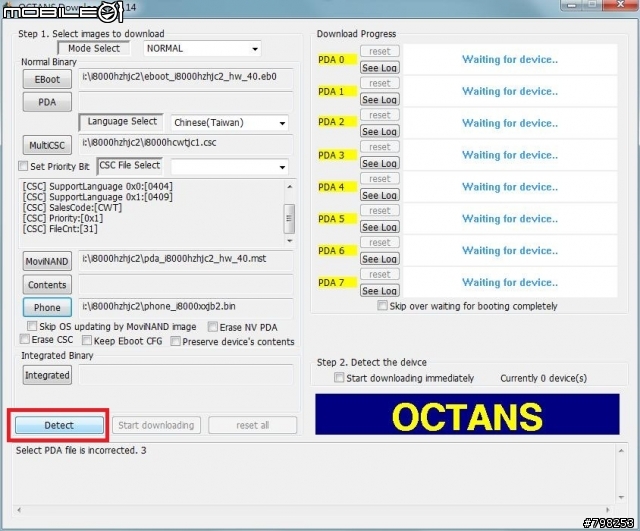Click the EBoot file button
Image resolution: width=640 pixels, height=531 pixels.
47,79
